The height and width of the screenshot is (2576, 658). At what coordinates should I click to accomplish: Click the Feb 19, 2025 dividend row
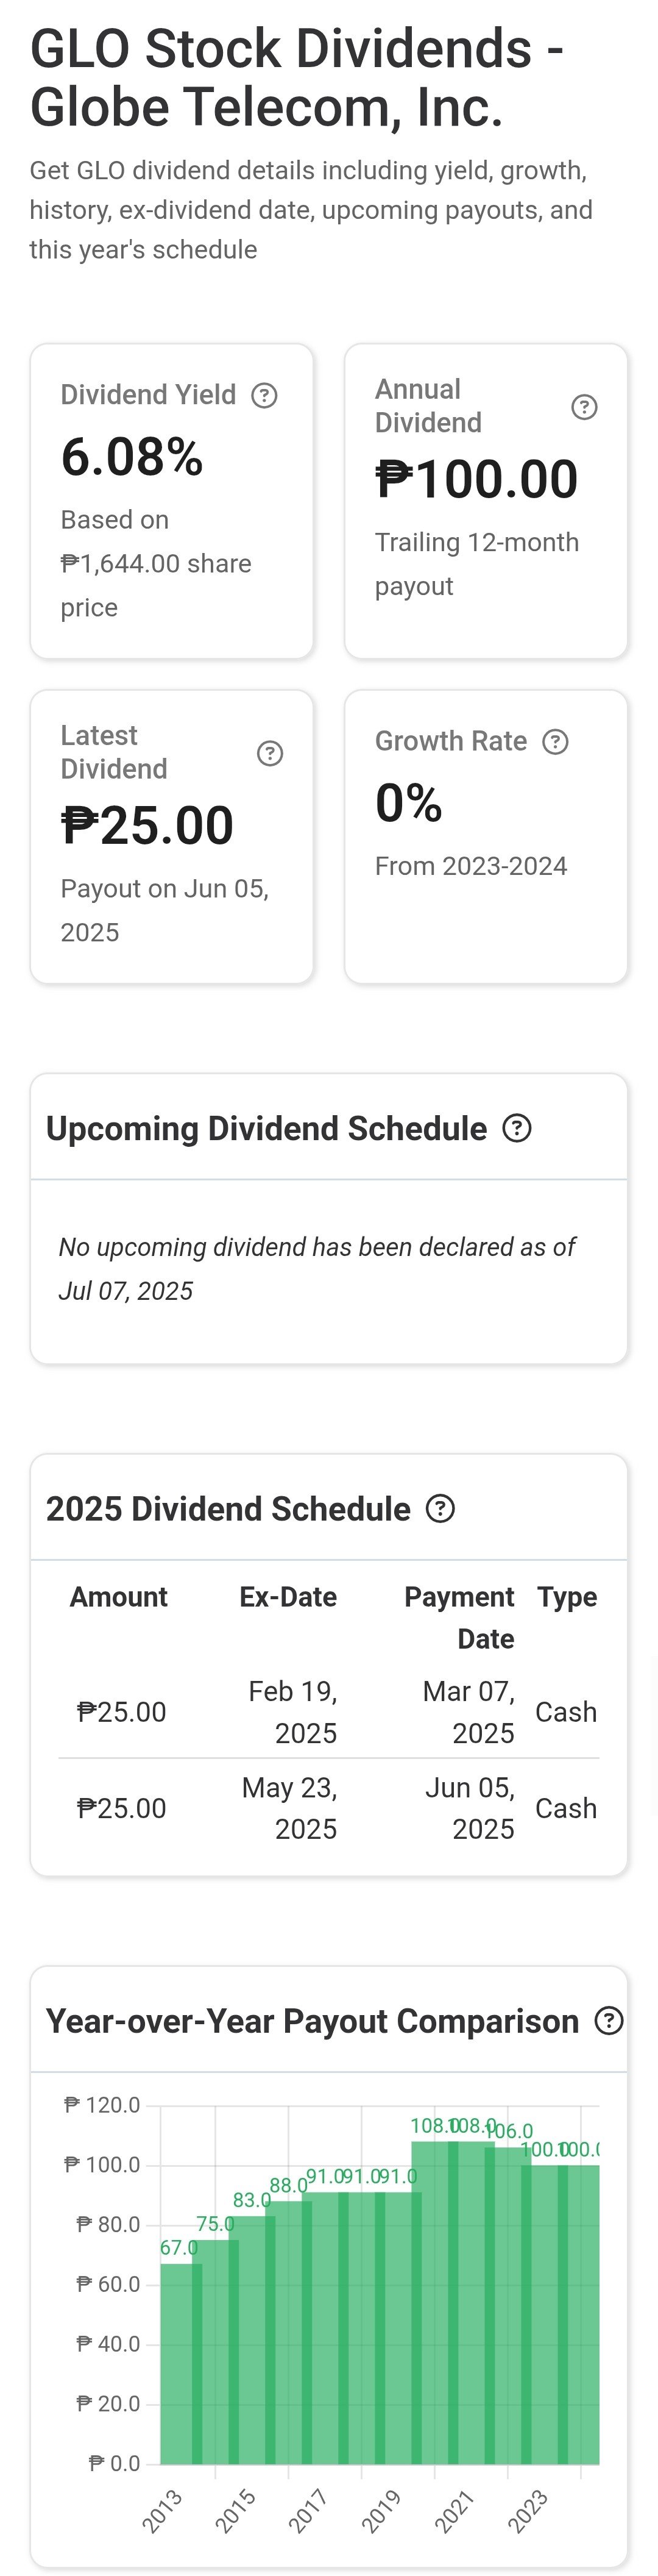pos(329,1711)
